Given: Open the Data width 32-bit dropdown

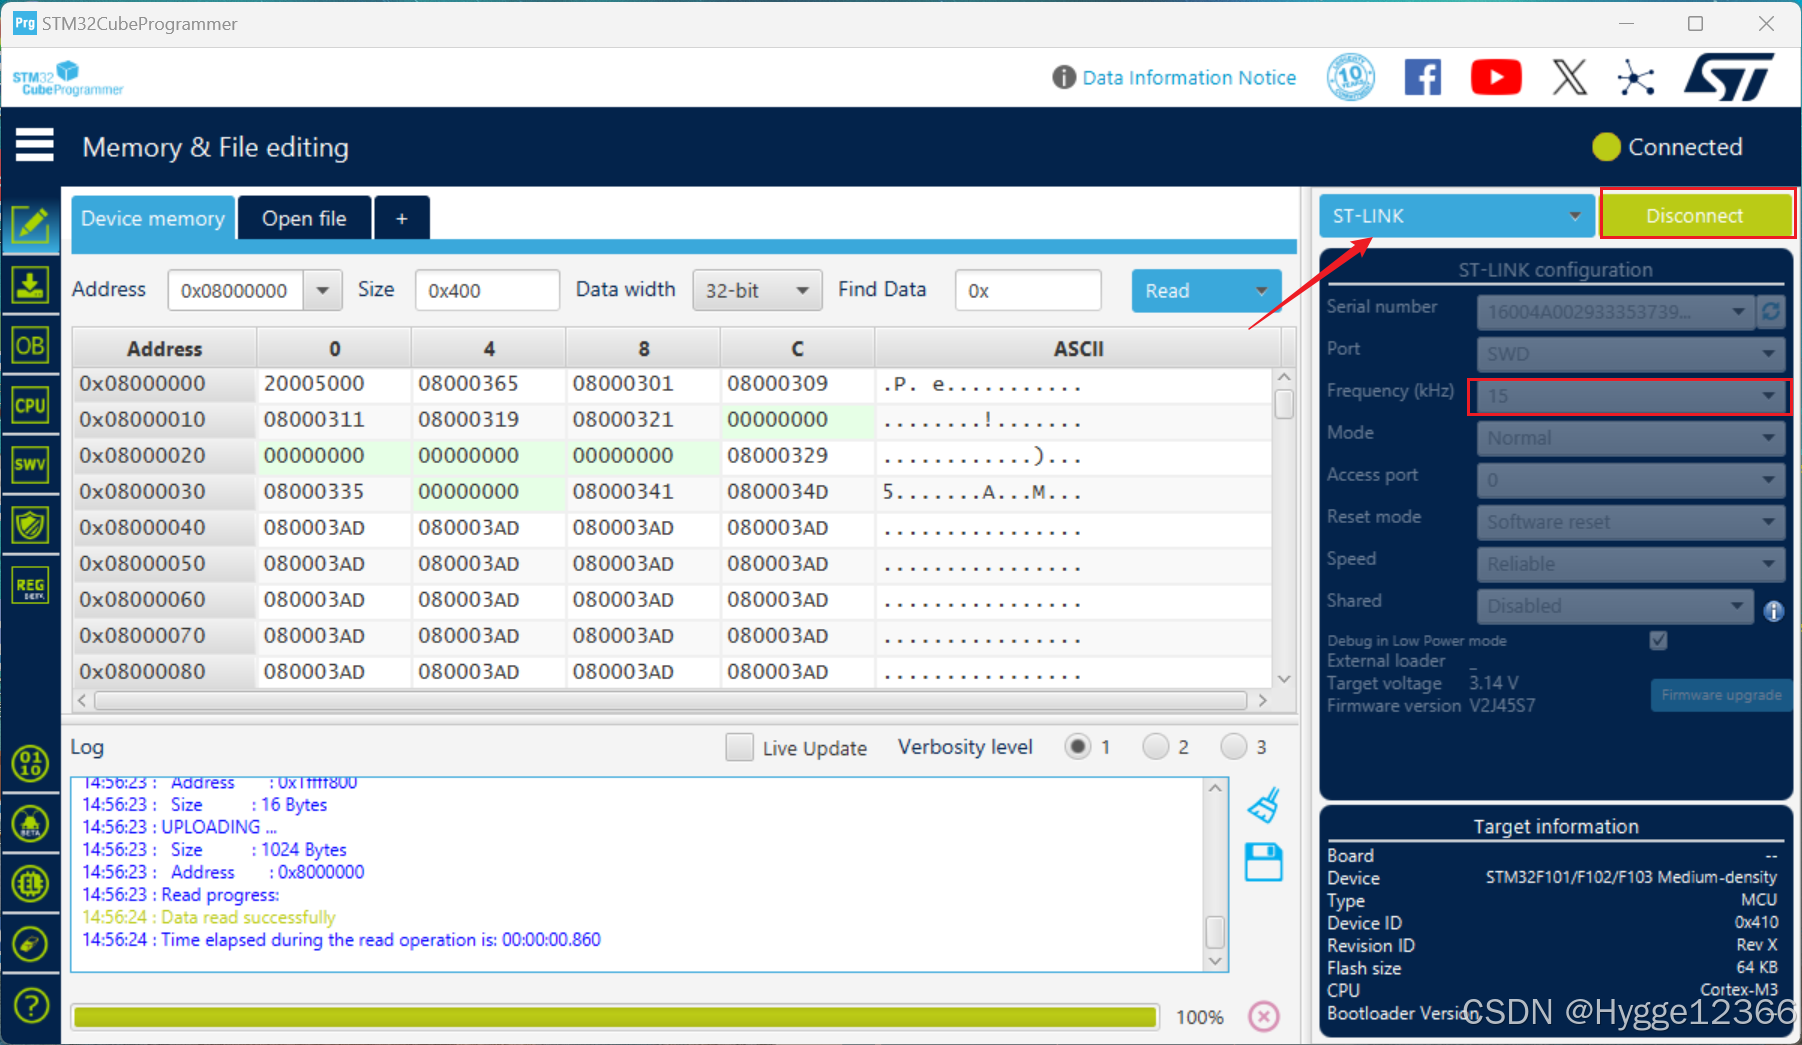Looking at the screenshot, I should (757, 290).
